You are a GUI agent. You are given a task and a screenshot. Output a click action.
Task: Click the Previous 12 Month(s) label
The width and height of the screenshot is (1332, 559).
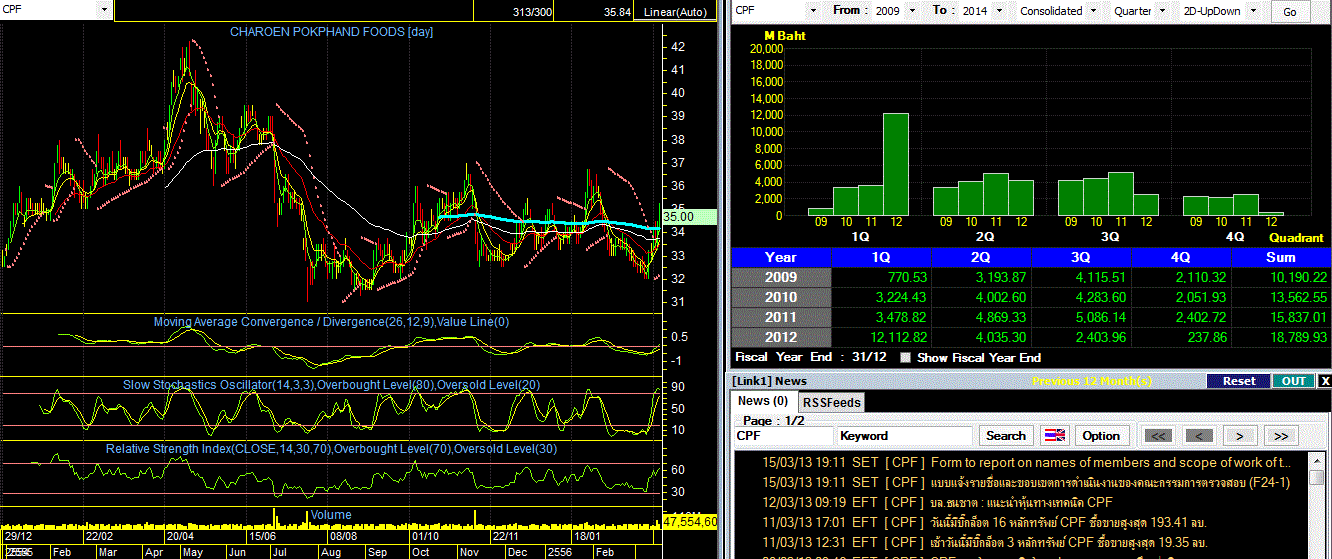(x=1092, y=381)
